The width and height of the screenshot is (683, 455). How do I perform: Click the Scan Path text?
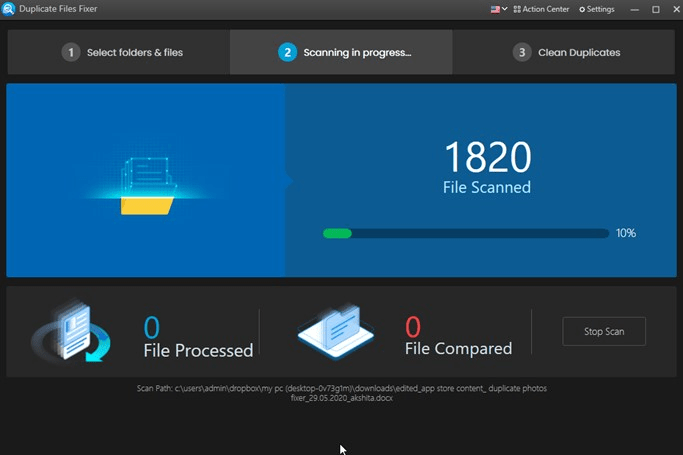click(342, 393)
